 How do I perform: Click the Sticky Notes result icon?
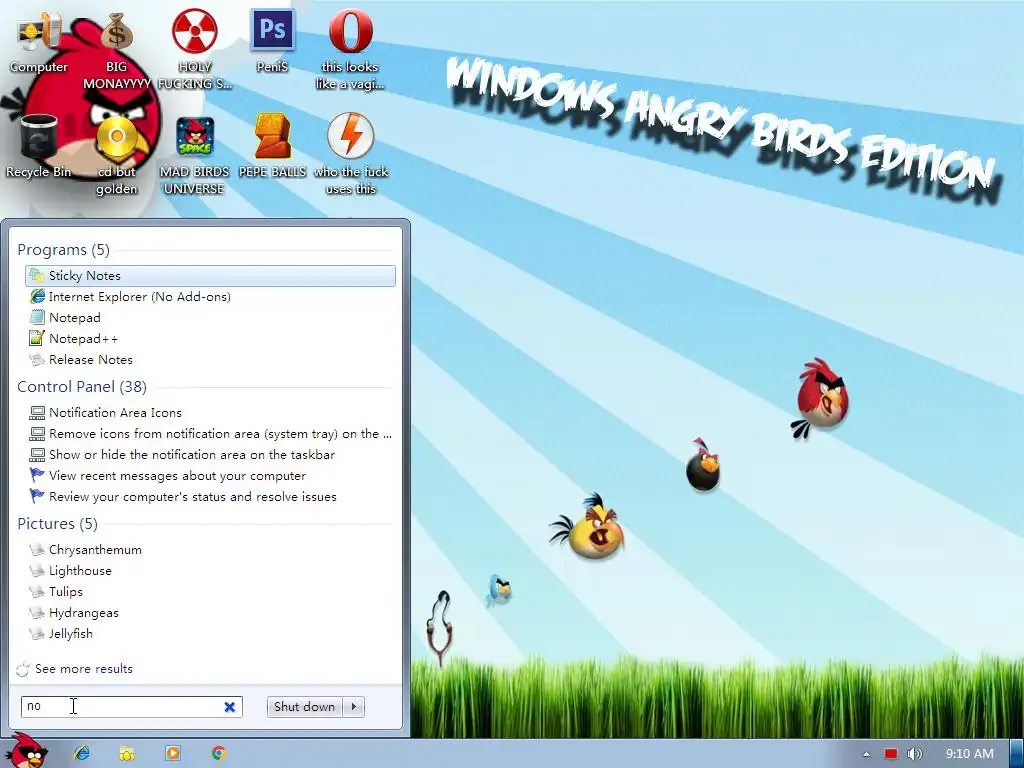click(x=37, y=276)
